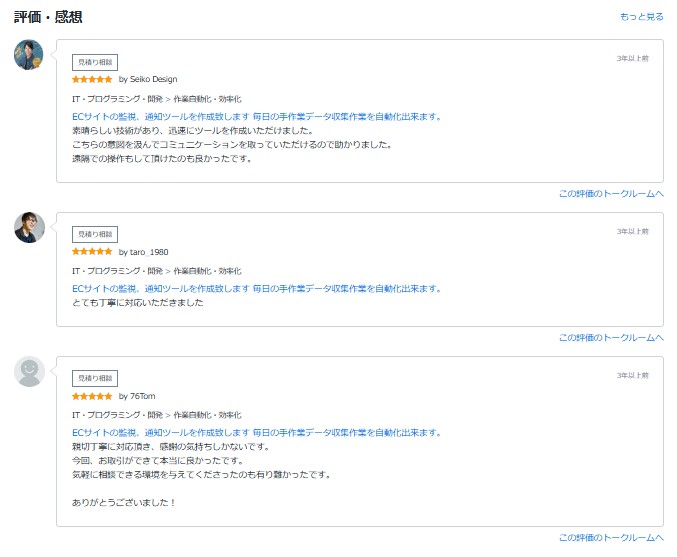Click the 見積り相談 tag in 76Tom's review
The image size is (677, 557).
(x=95, y=378)
